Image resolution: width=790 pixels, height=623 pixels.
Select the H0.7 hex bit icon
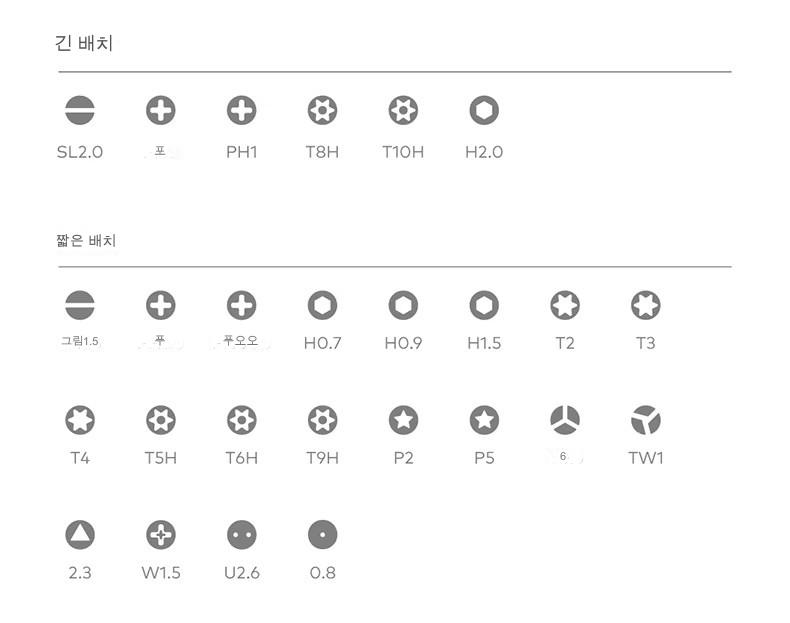[x=322, y=305]
